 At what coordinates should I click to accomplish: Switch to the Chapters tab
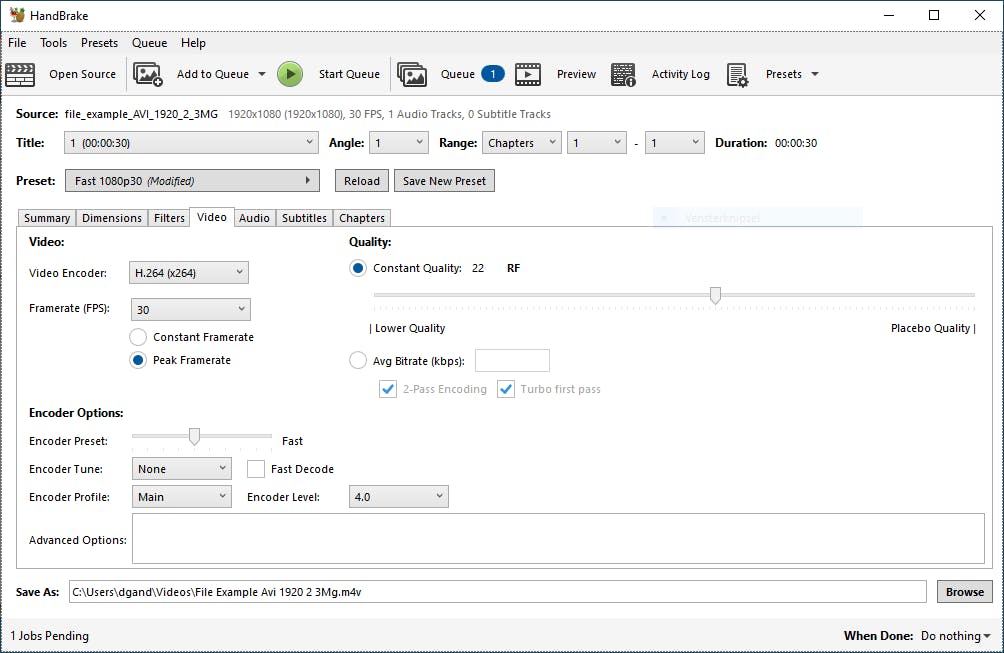pos(362,218)
